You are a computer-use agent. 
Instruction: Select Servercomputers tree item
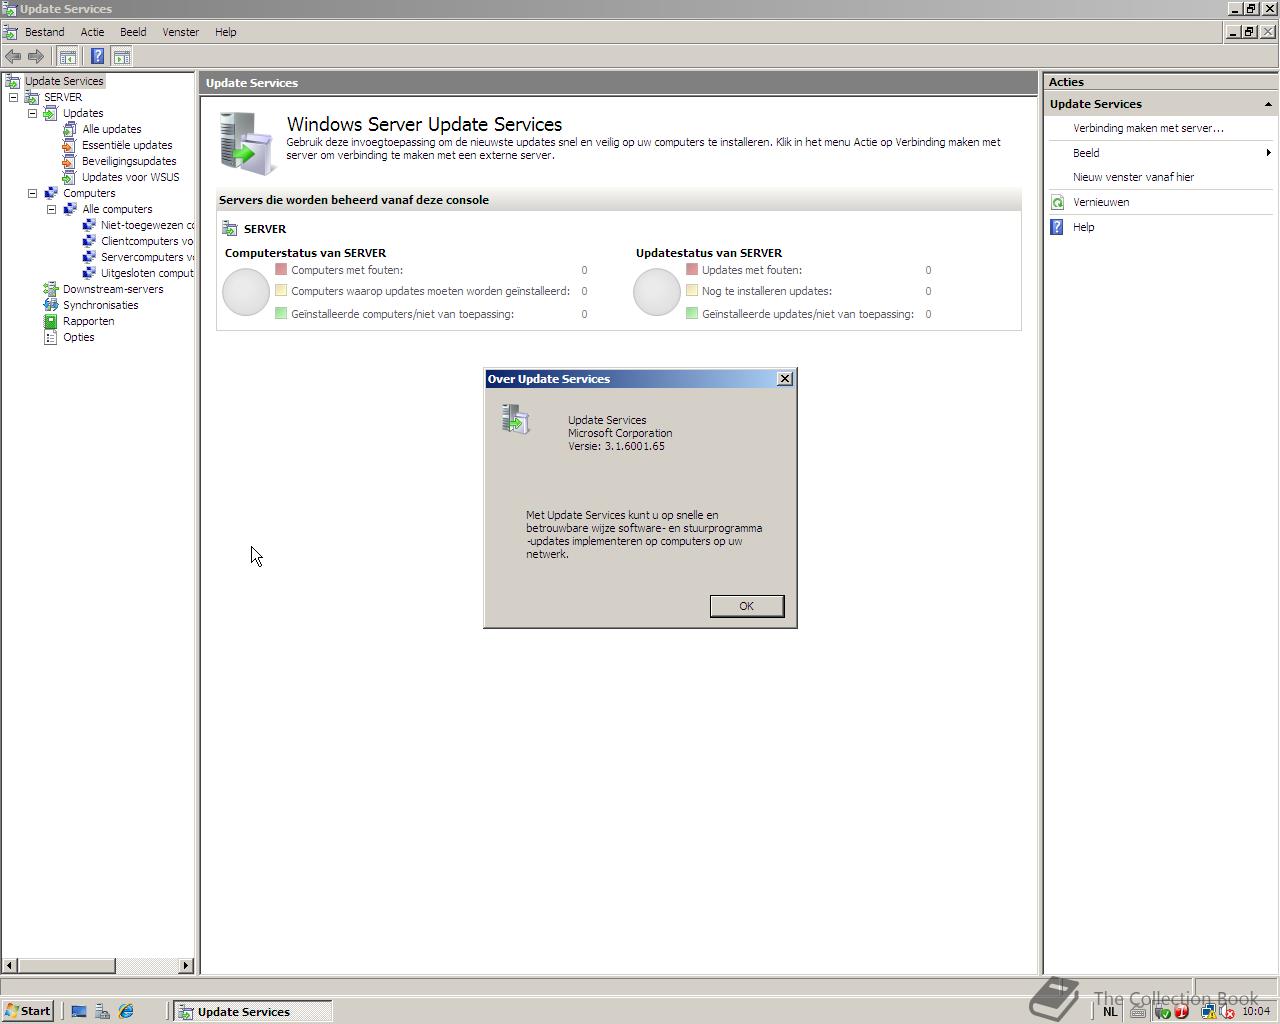[x=147, y=257]
